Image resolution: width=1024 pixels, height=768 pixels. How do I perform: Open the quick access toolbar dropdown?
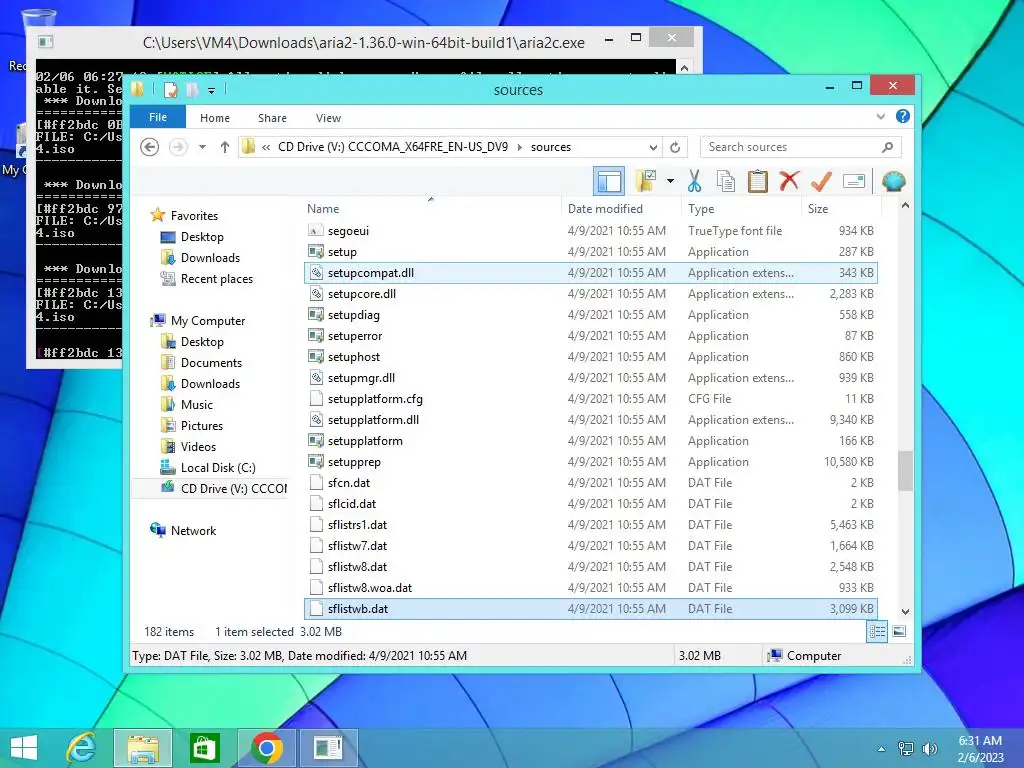(x=211, y=90)
